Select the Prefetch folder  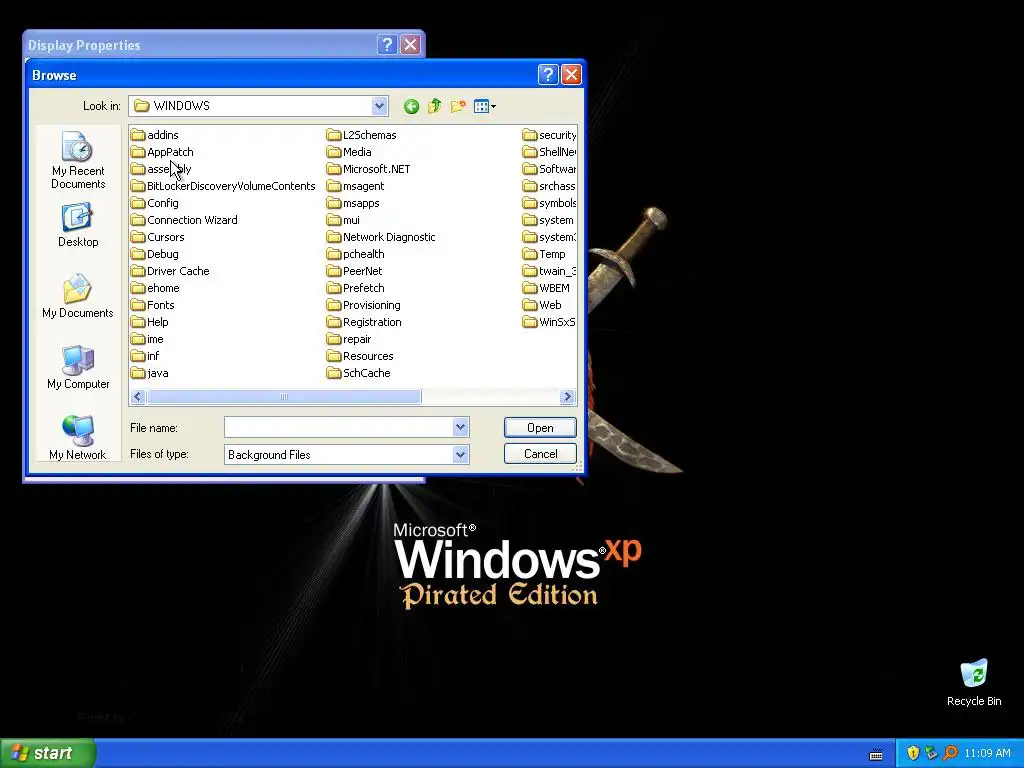pyautogui.click(x=356, y=288)
